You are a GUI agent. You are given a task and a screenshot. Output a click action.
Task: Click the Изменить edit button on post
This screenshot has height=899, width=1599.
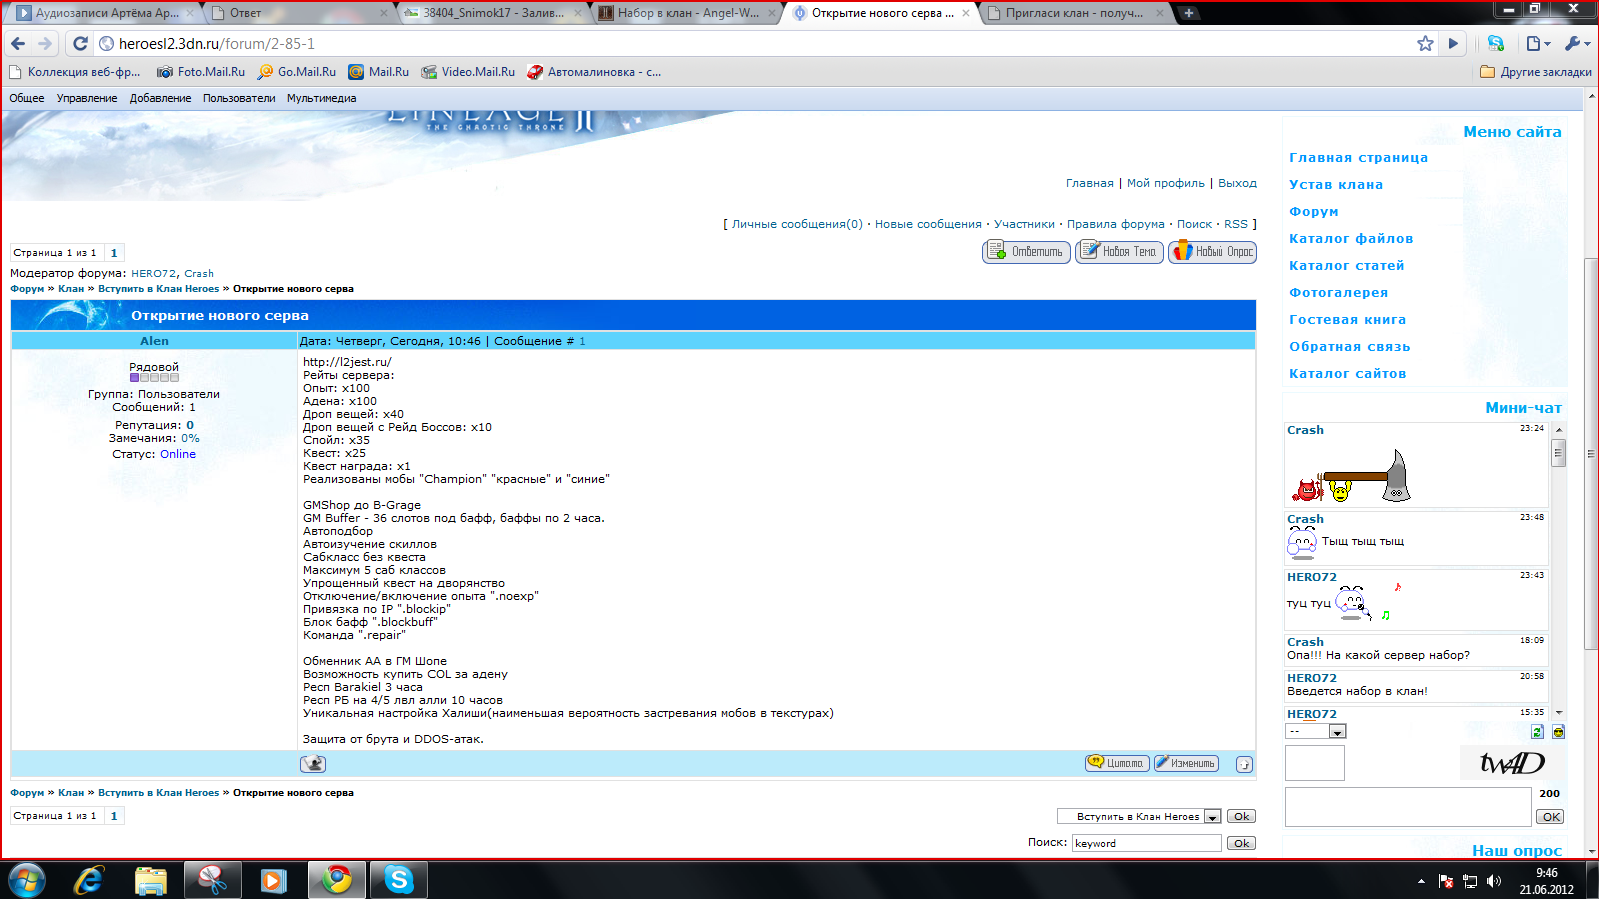[1186, 763]
